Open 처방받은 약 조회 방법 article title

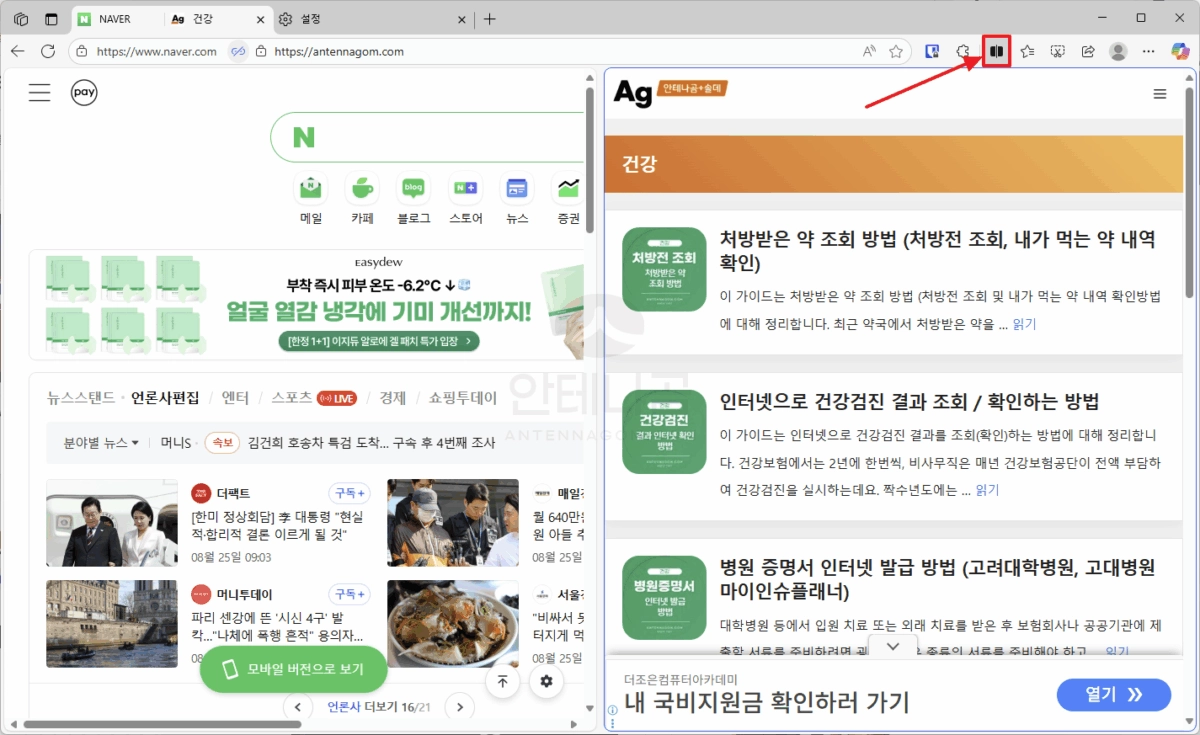tap(938, 251)
